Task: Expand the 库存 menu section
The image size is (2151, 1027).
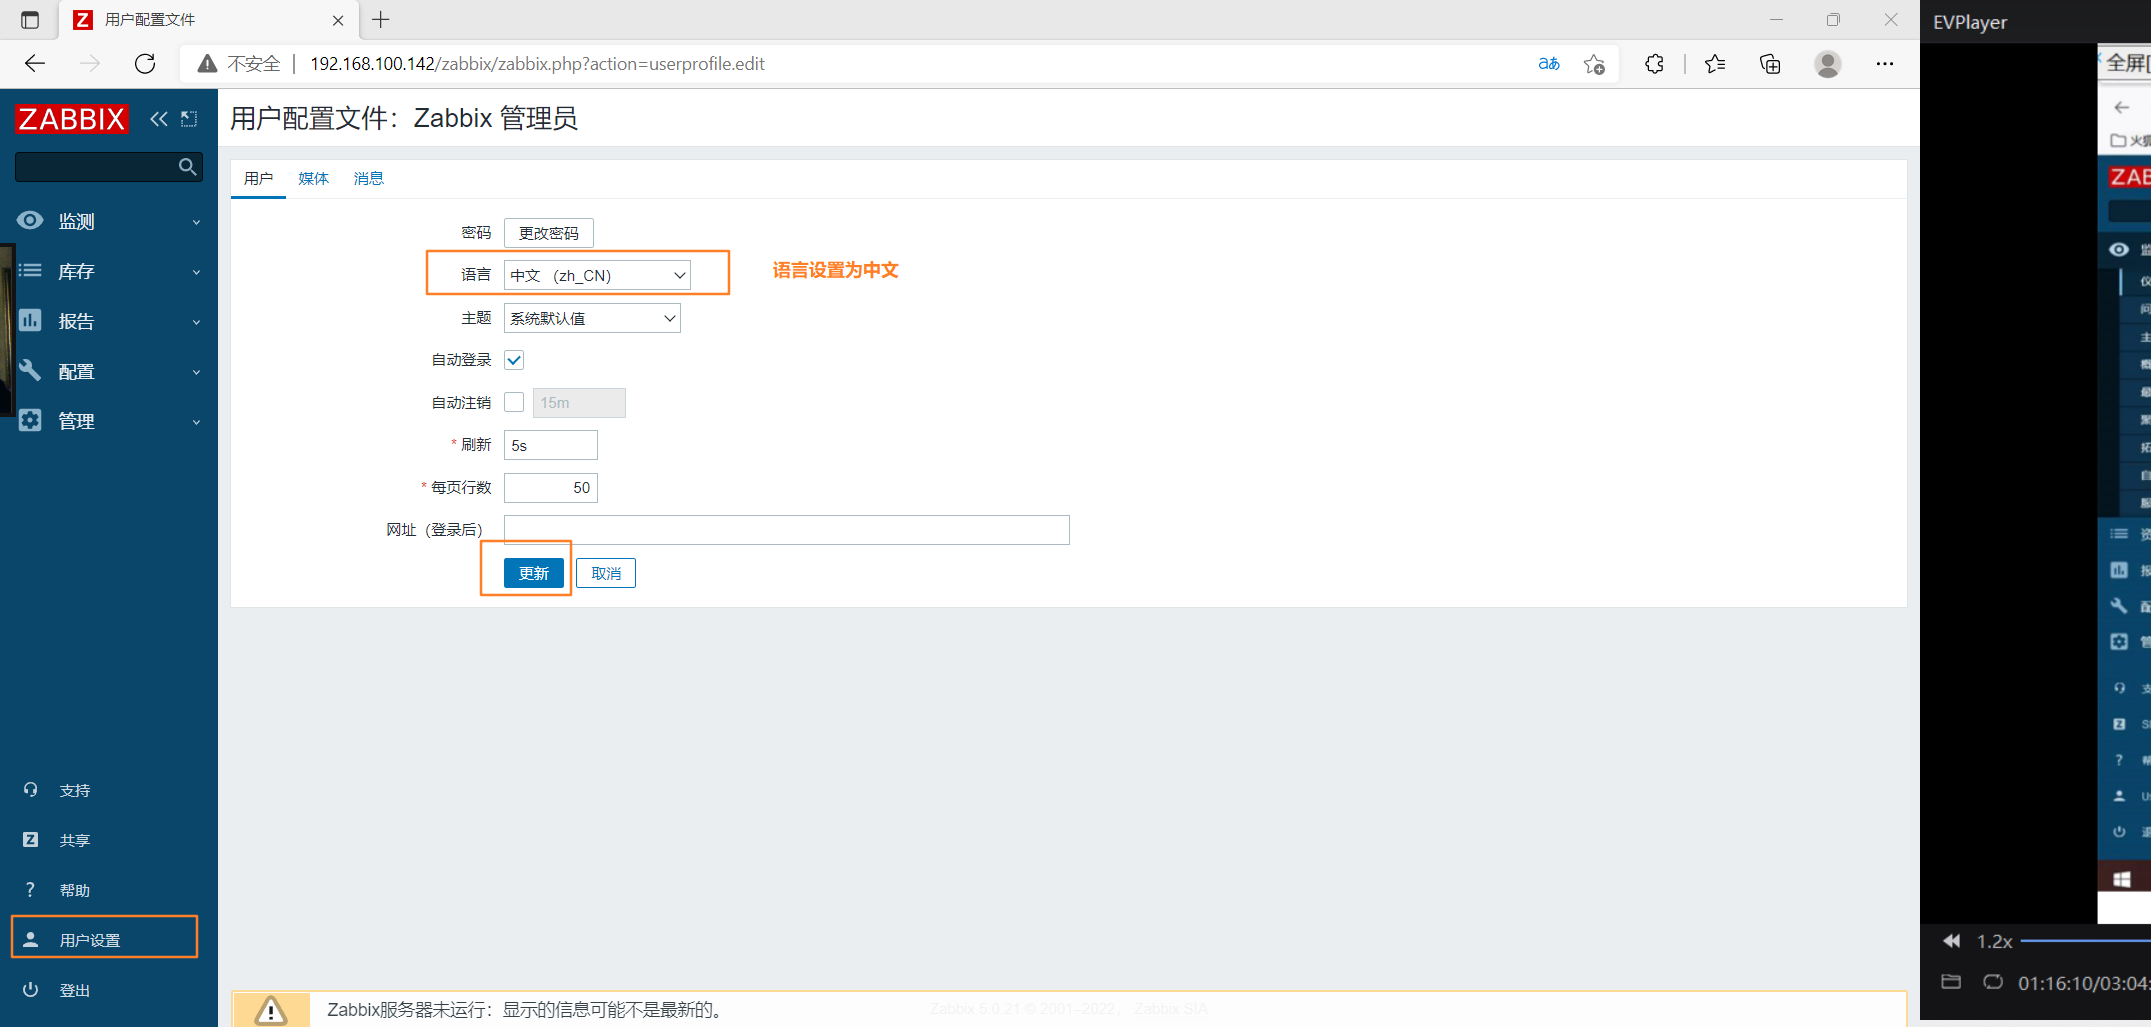Action: [x=109, y=271]
